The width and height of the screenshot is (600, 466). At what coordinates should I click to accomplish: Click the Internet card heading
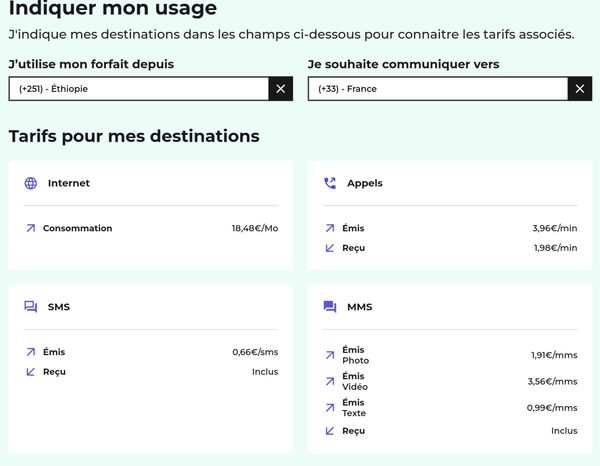coord(68,183)
